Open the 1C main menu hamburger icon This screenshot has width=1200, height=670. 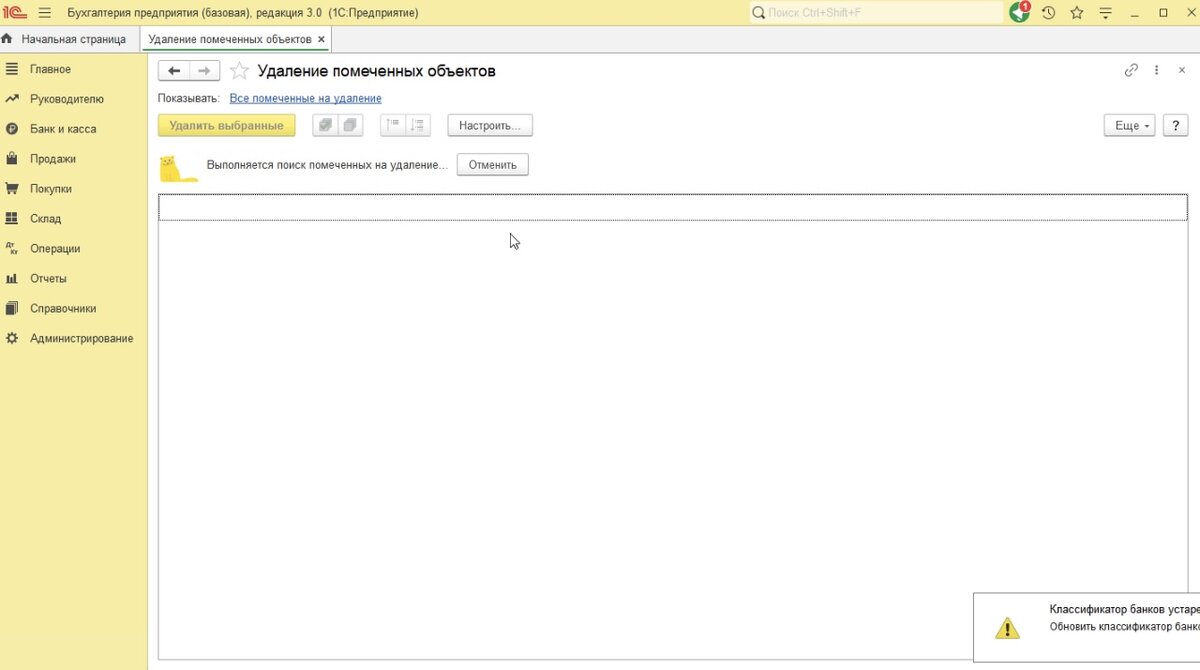pyautogui.click(x=44, y=13)
